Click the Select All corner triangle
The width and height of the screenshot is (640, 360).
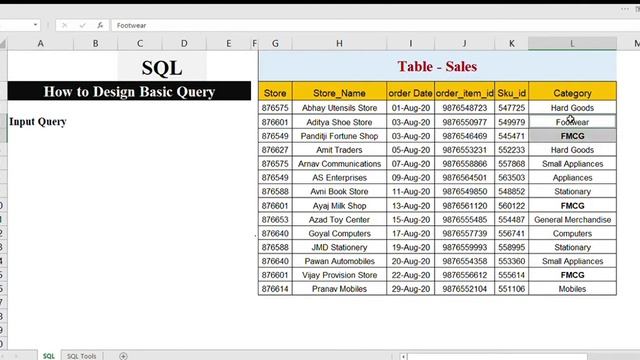(3, 44)
